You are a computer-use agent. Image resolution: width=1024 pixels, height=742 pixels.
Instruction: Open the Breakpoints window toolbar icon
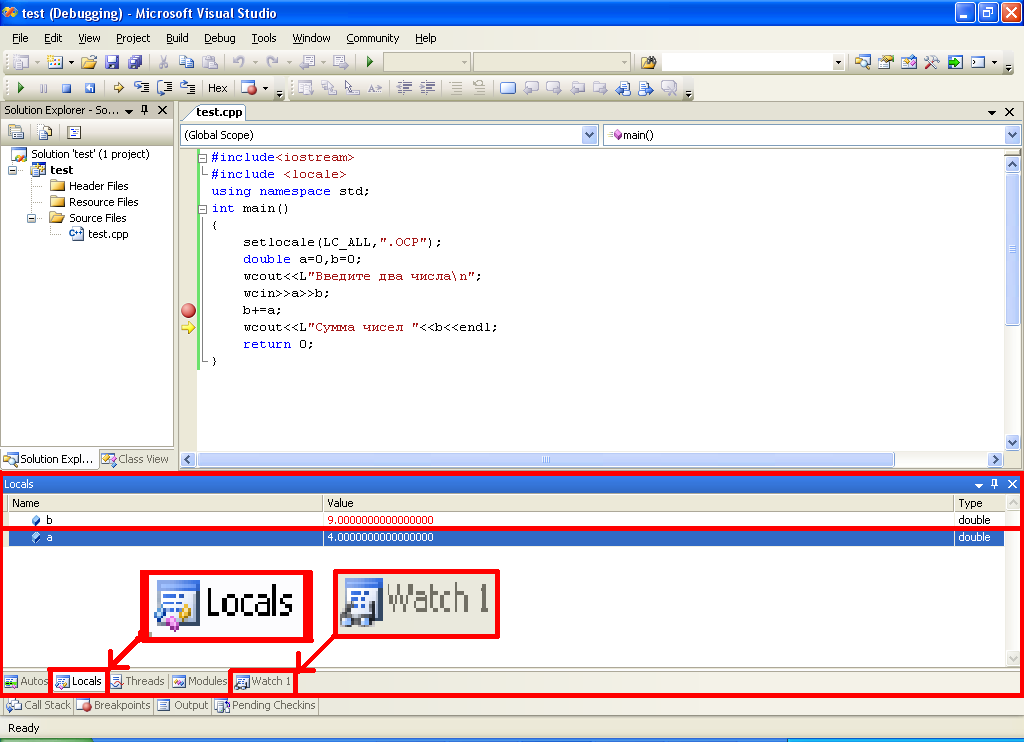coord(249,88)
